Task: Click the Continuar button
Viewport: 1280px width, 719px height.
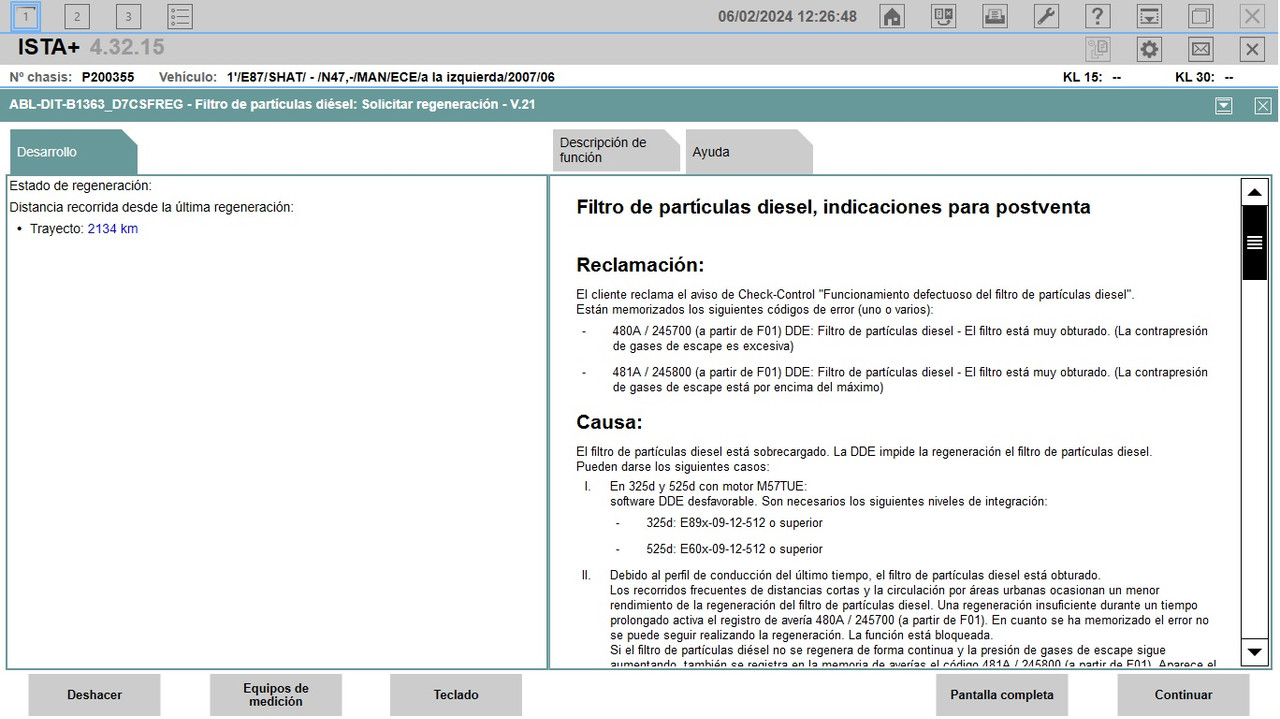Action: point(1183,695)
